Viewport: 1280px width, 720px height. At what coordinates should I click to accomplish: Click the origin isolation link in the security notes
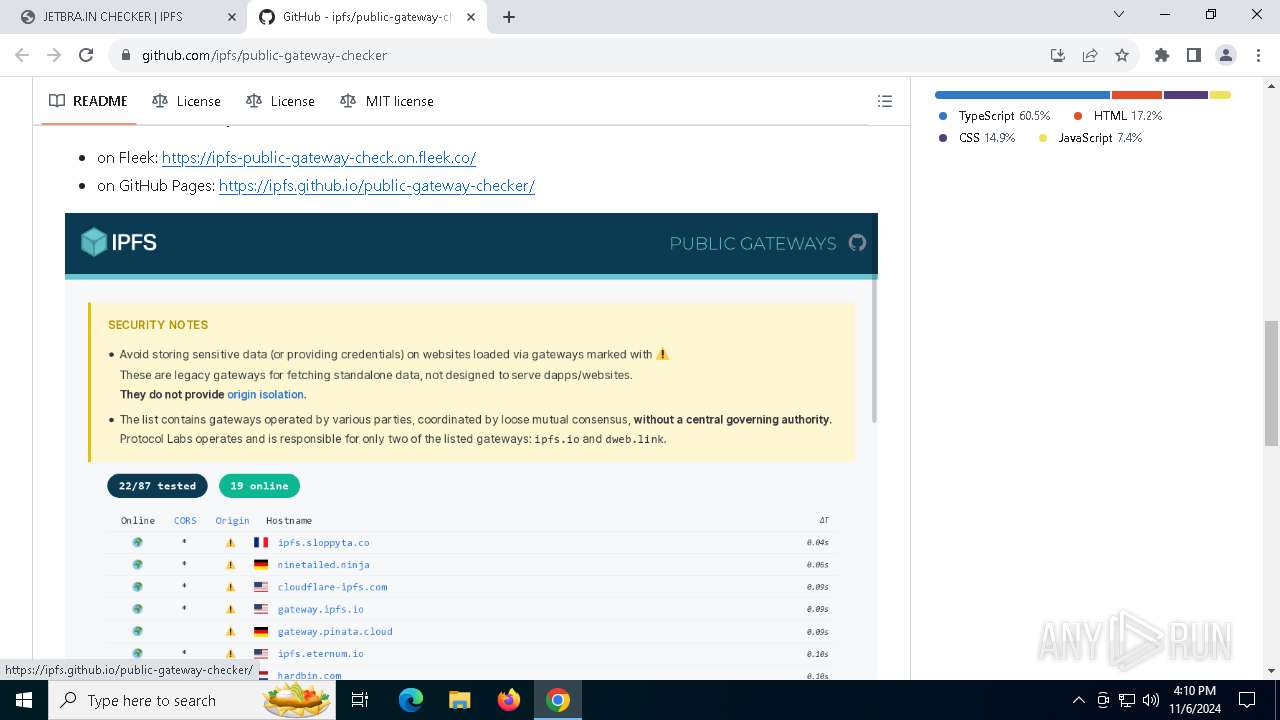pos(266,394)
